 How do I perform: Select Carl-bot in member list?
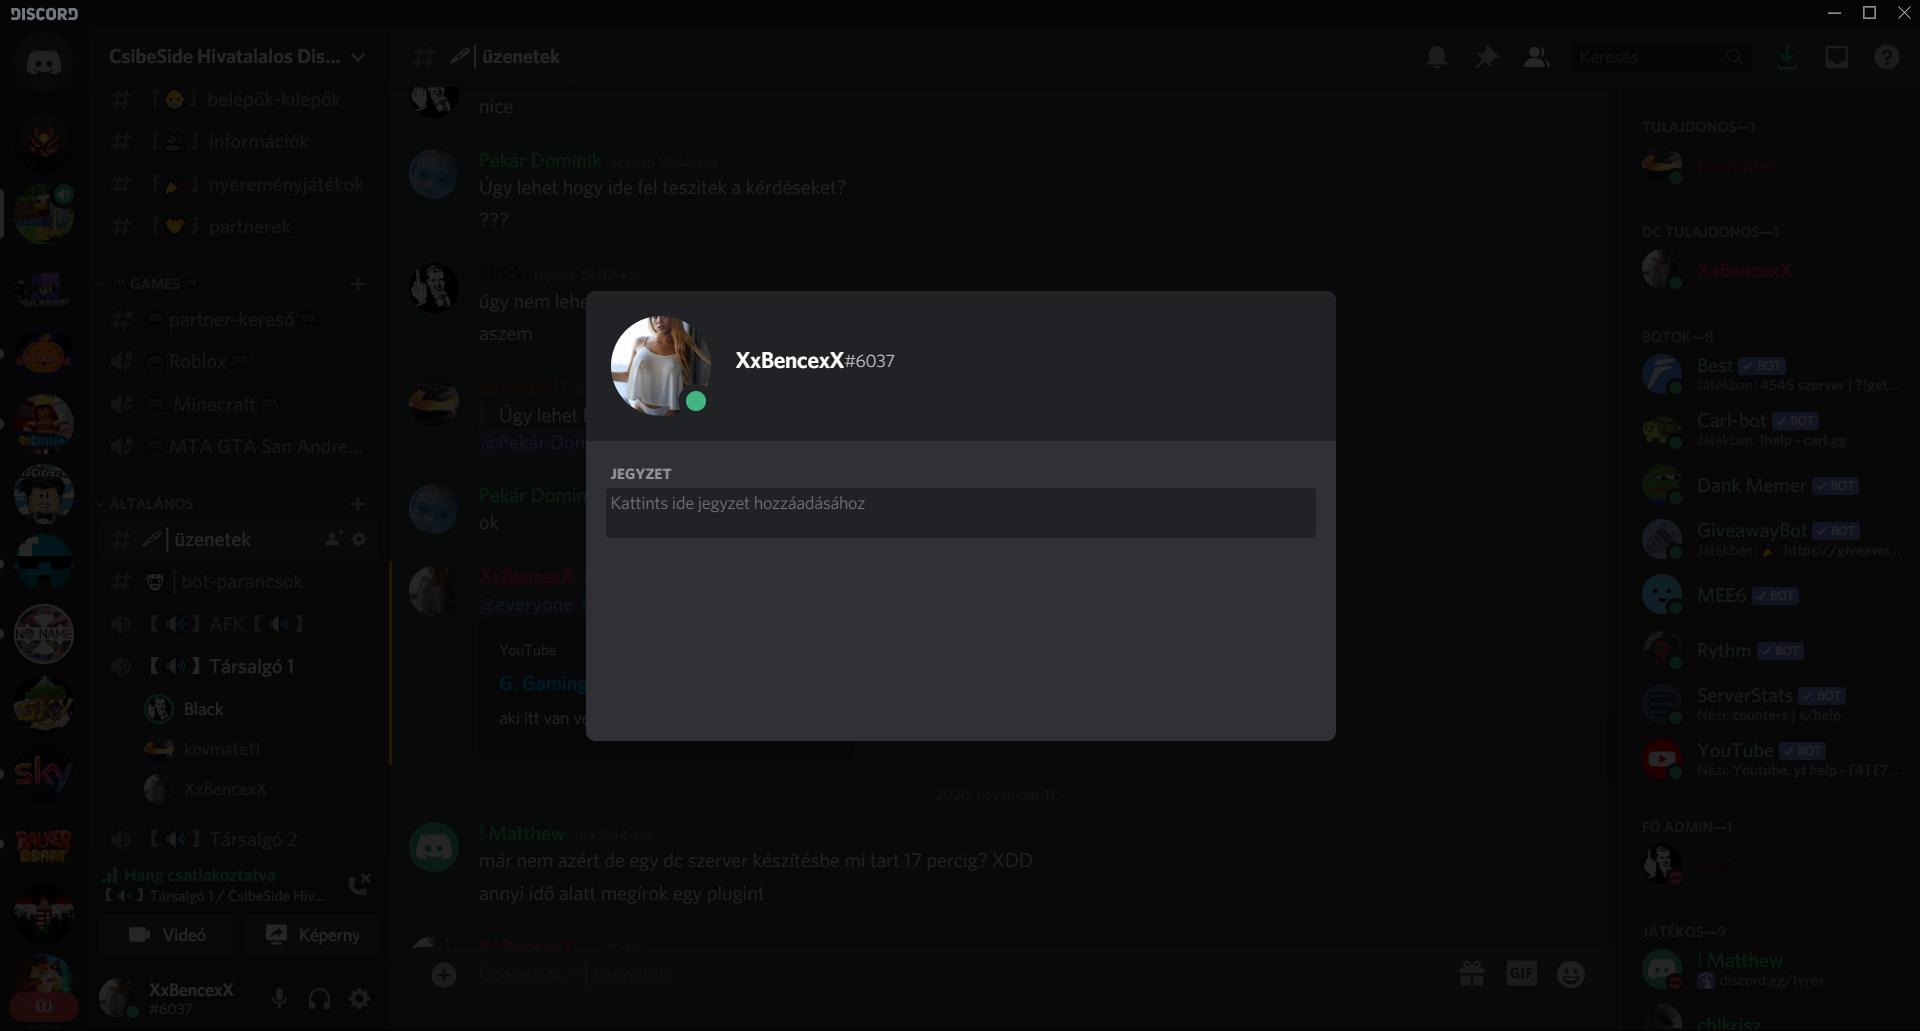[1772, 430]
